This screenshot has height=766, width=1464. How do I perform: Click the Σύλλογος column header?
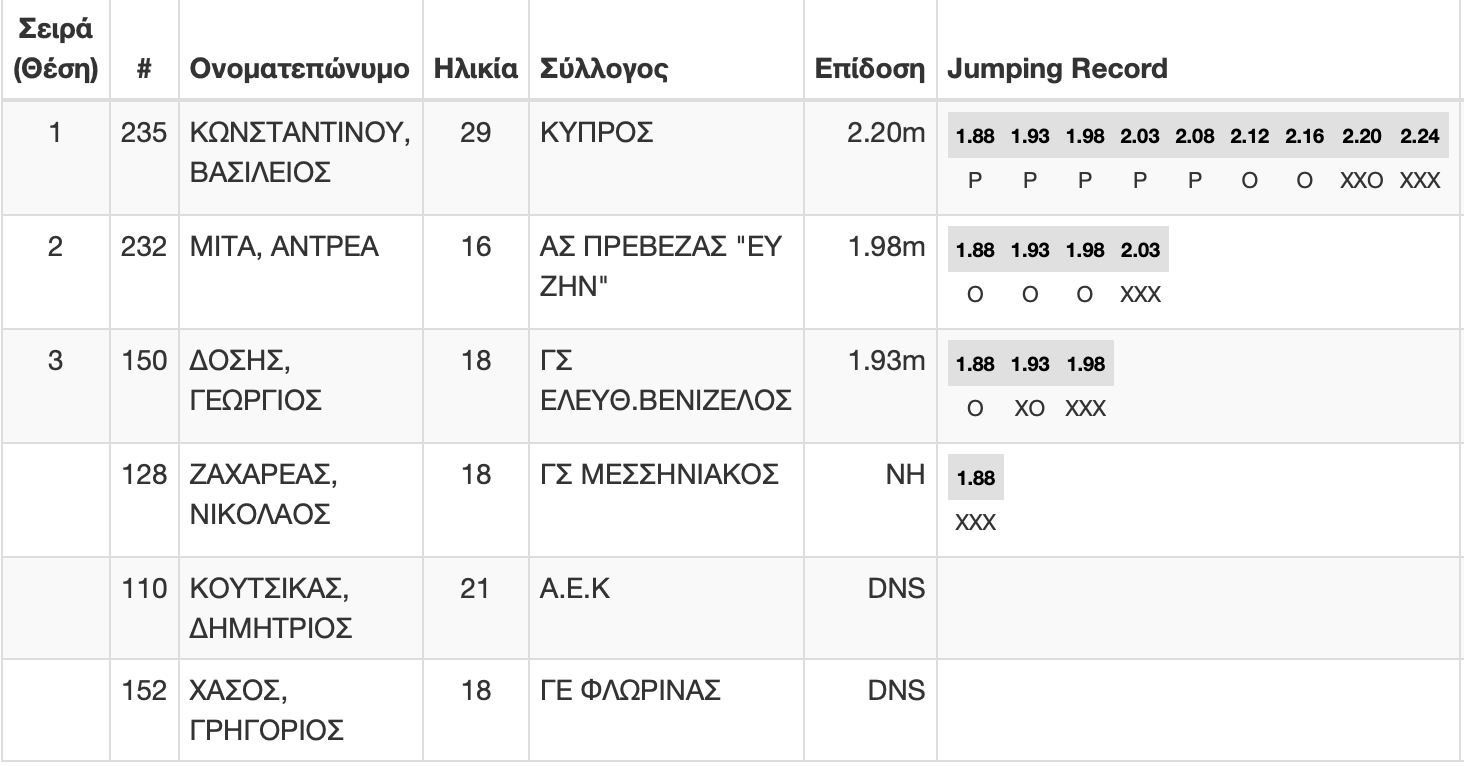604,69
